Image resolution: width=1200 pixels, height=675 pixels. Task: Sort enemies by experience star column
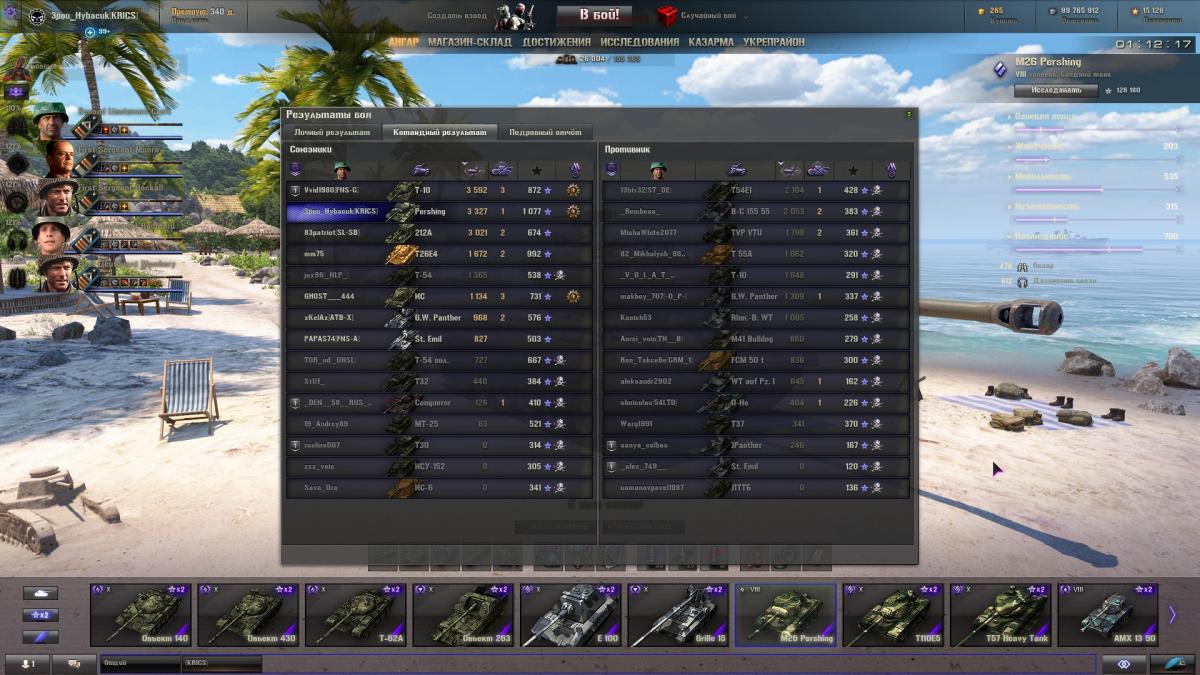[x=853, y=171]
